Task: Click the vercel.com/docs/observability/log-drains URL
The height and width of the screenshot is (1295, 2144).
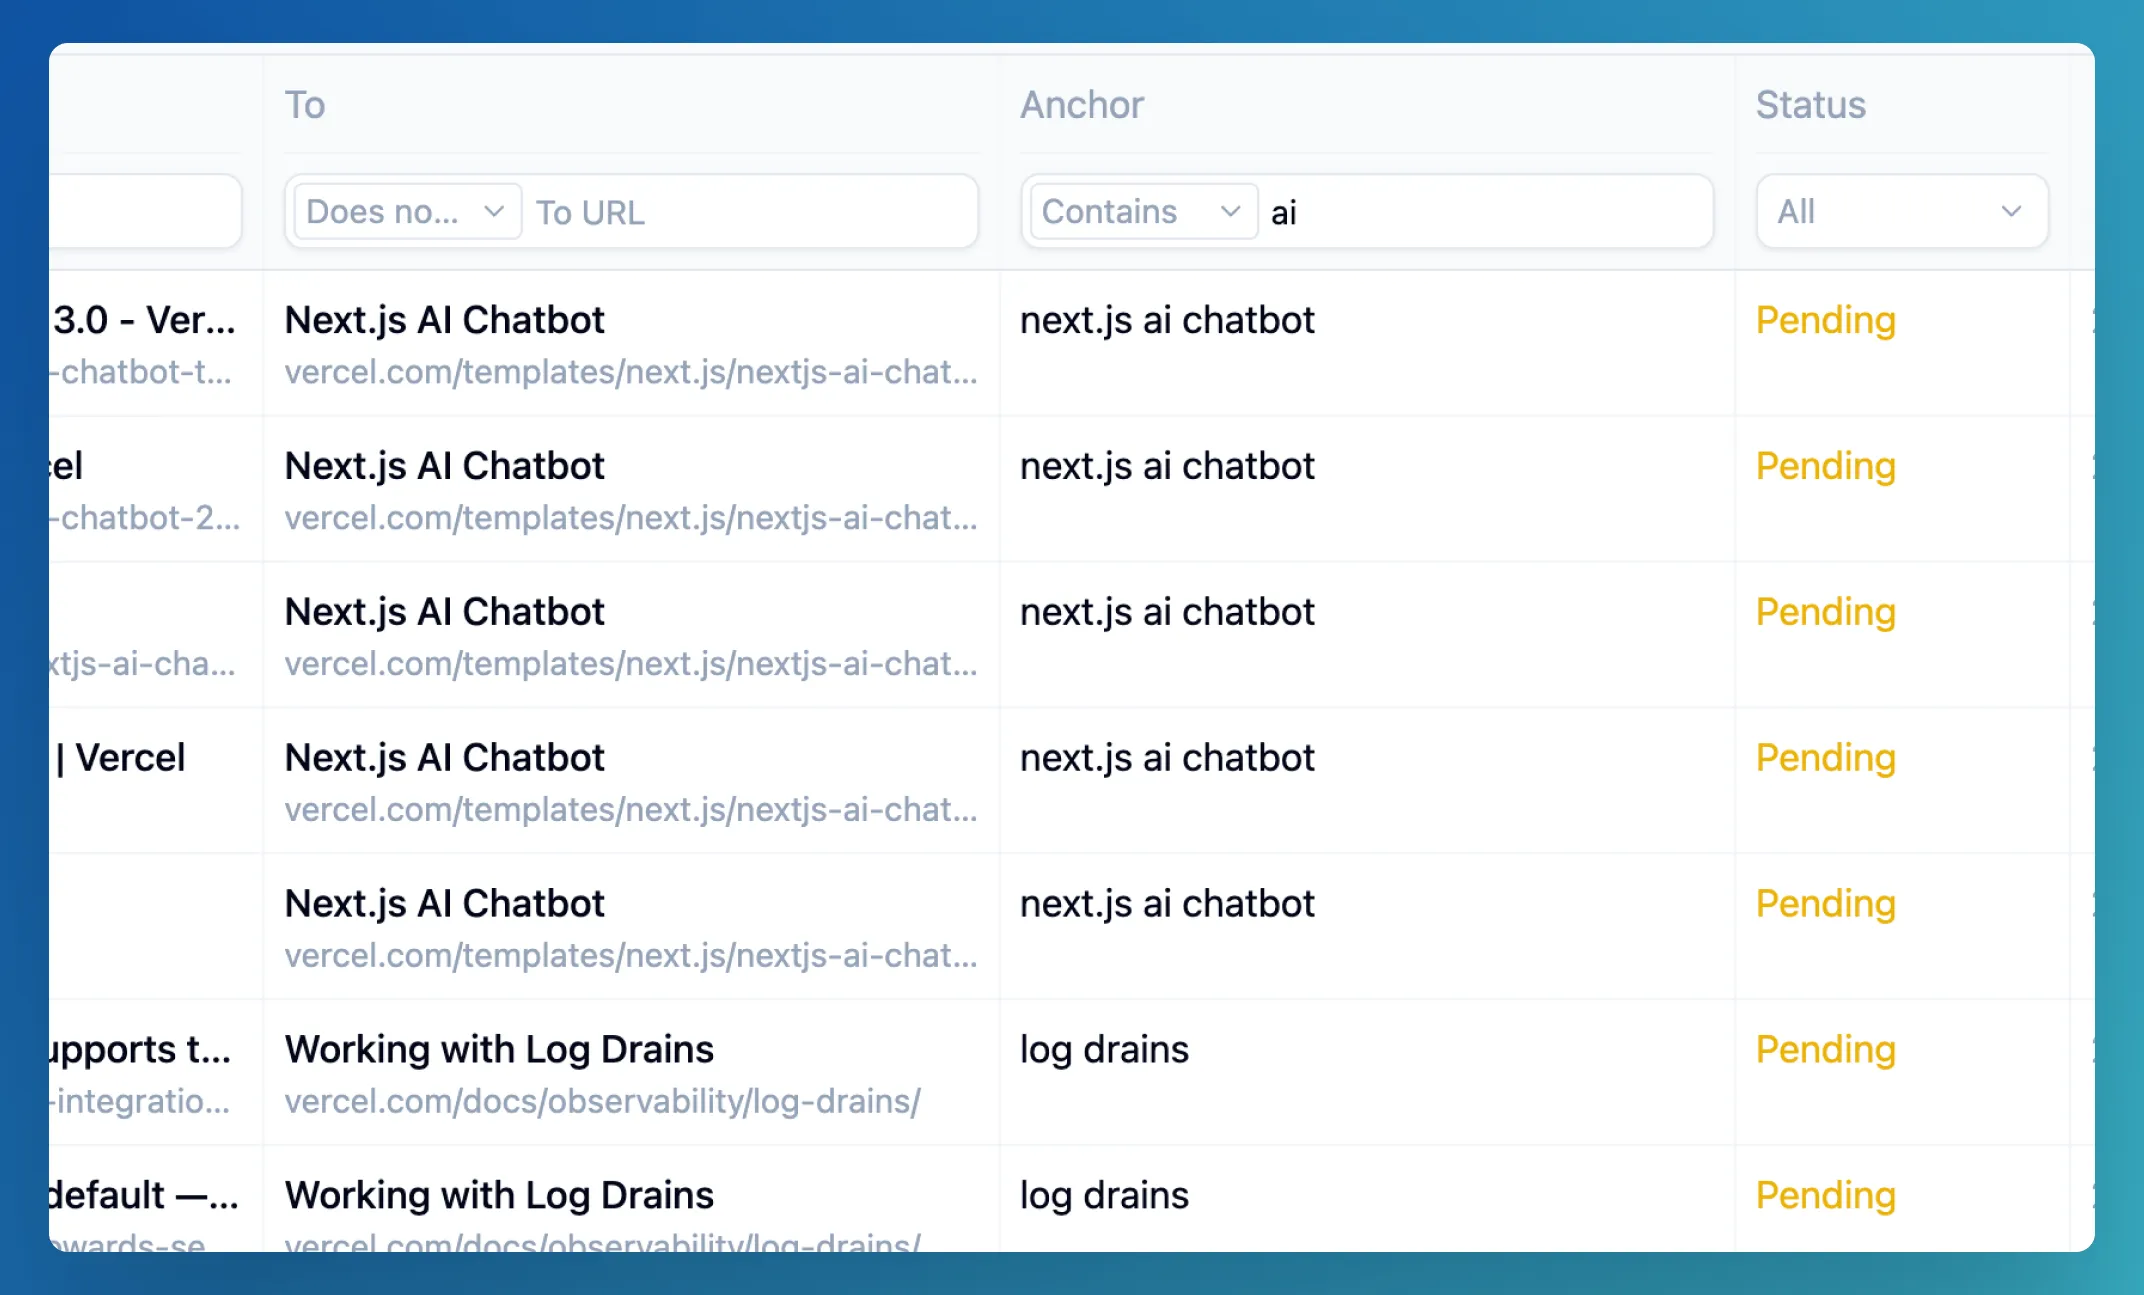Action: 602,1101
